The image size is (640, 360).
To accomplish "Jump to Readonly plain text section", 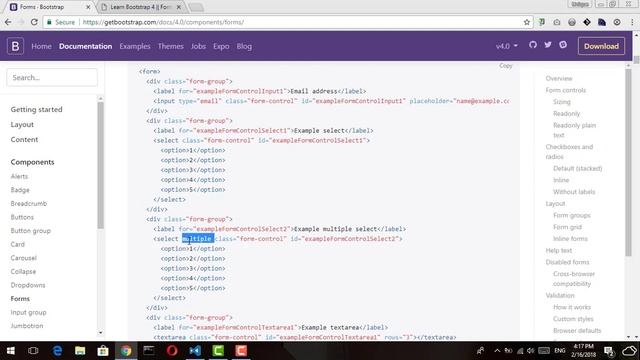I will click(574, 130).
